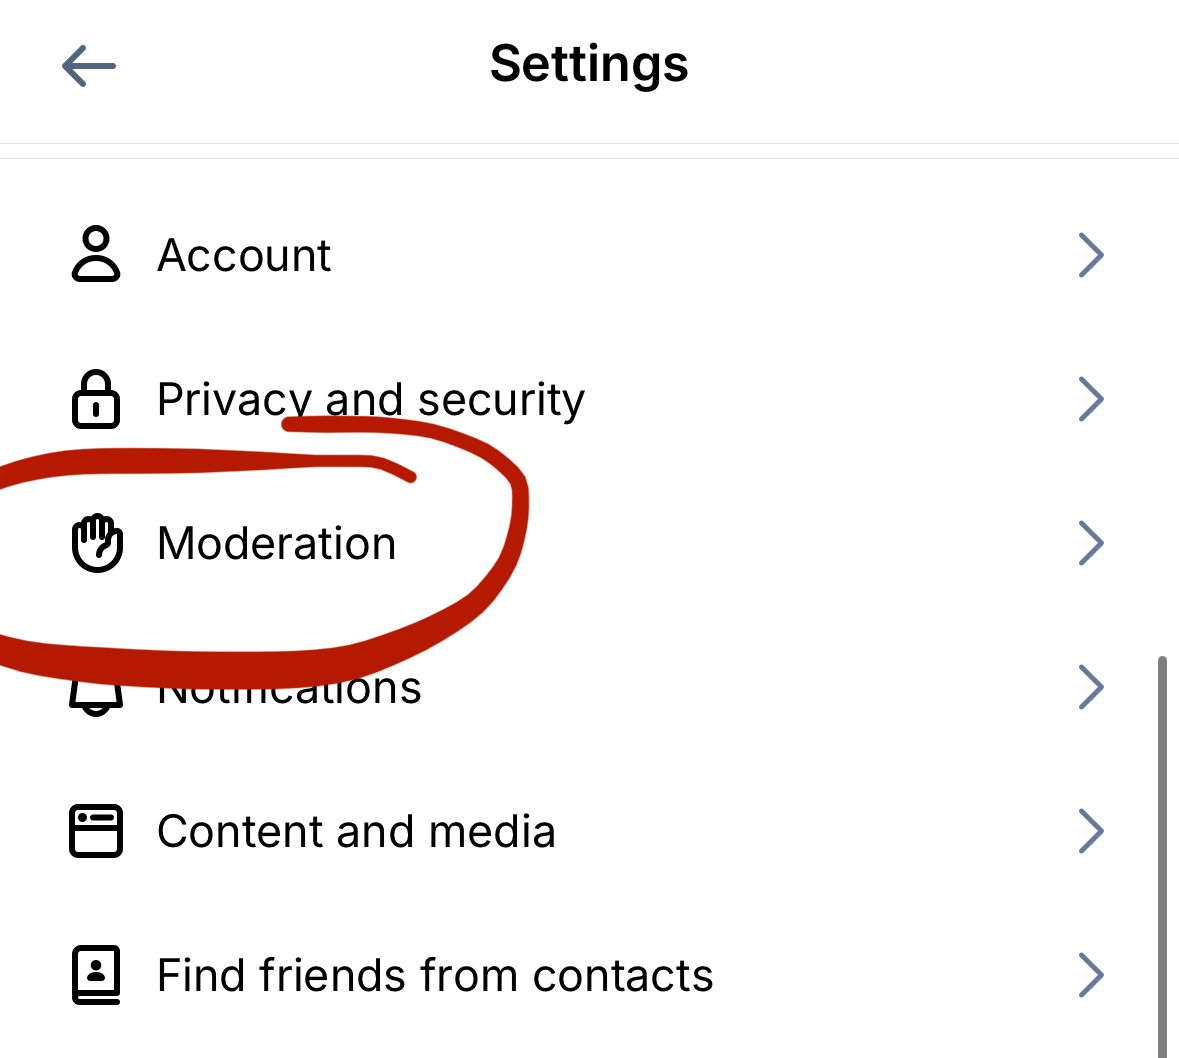Open the Moderation settings label
The width and height of the screenshot is (1179, 1058).
tap(277, 543)
